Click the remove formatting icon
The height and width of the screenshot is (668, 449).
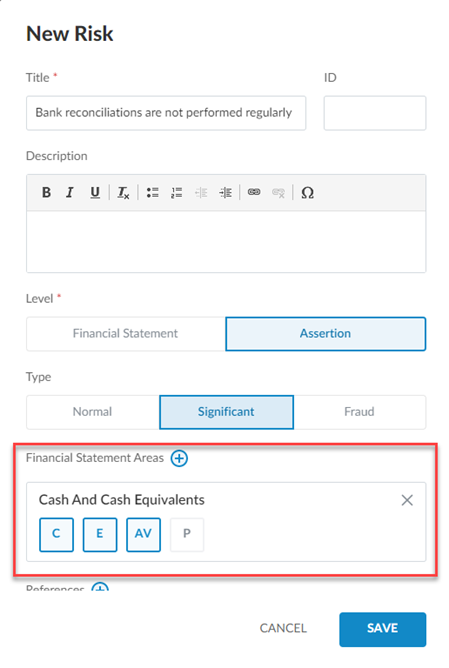point(123,193)
